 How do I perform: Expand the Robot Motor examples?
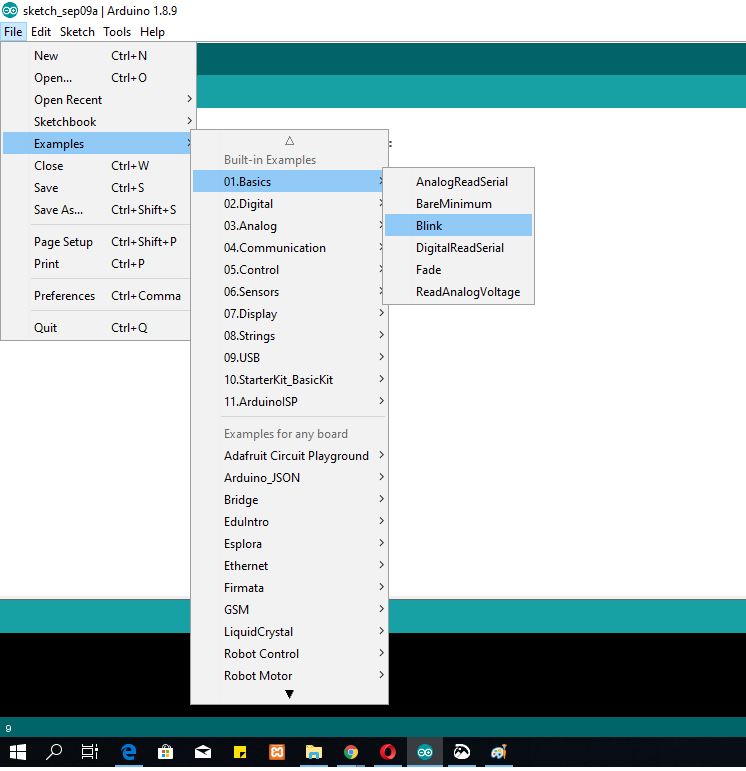(290, 676)
